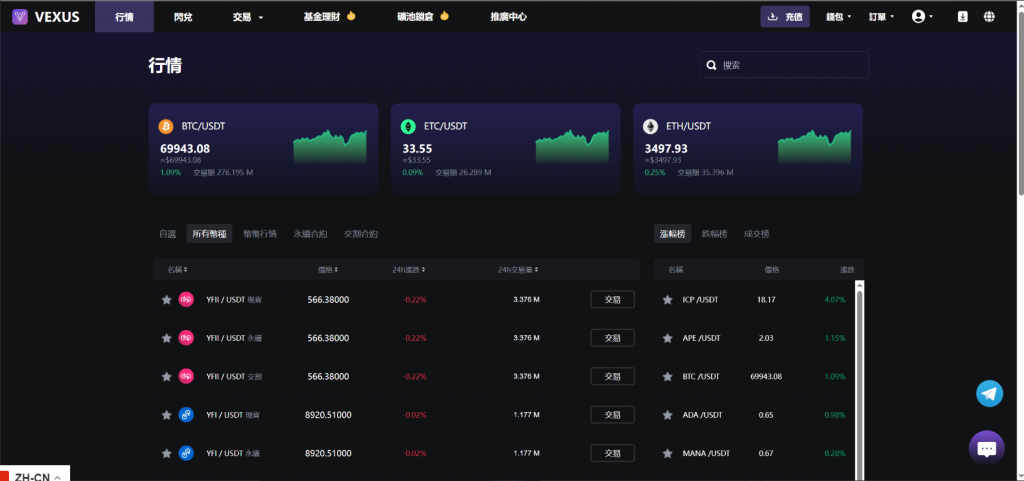1024x481 pixels.
Task: Click the globe language icon
Action: coord(989,17)
